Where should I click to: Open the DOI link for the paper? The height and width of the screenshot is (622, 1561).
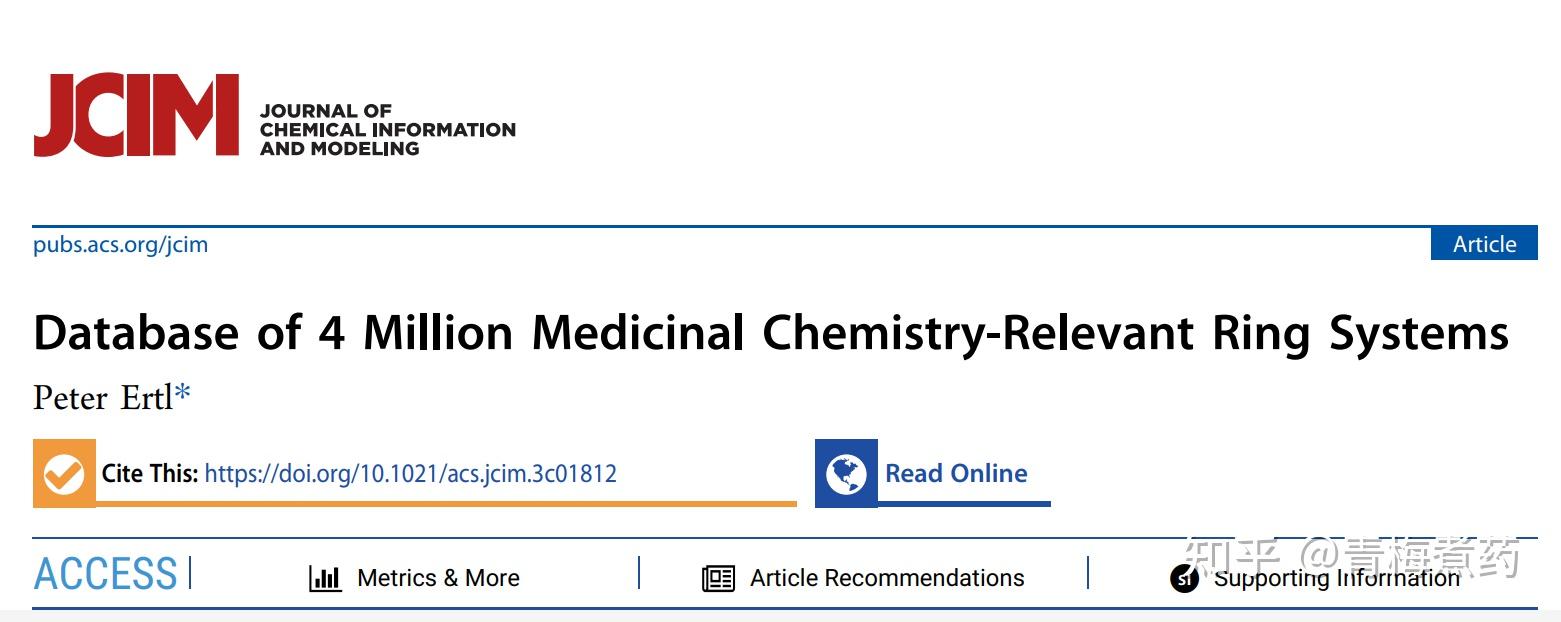[409, 474]
